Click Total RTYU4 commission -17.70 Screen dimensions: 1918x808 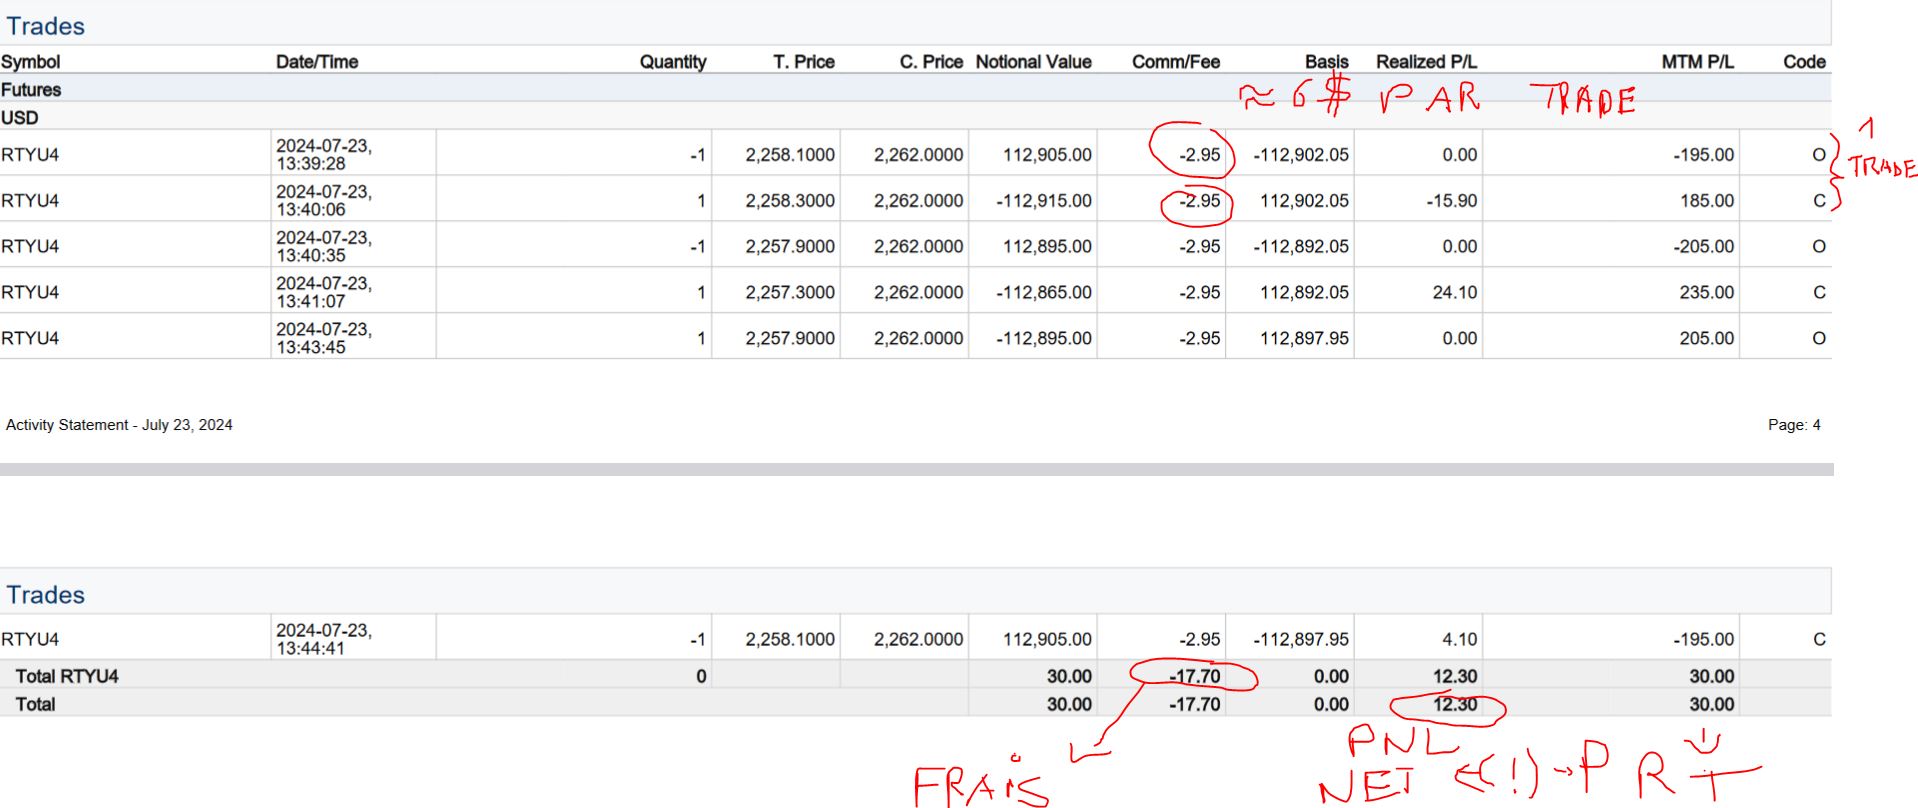click(x=1195, y=677)
